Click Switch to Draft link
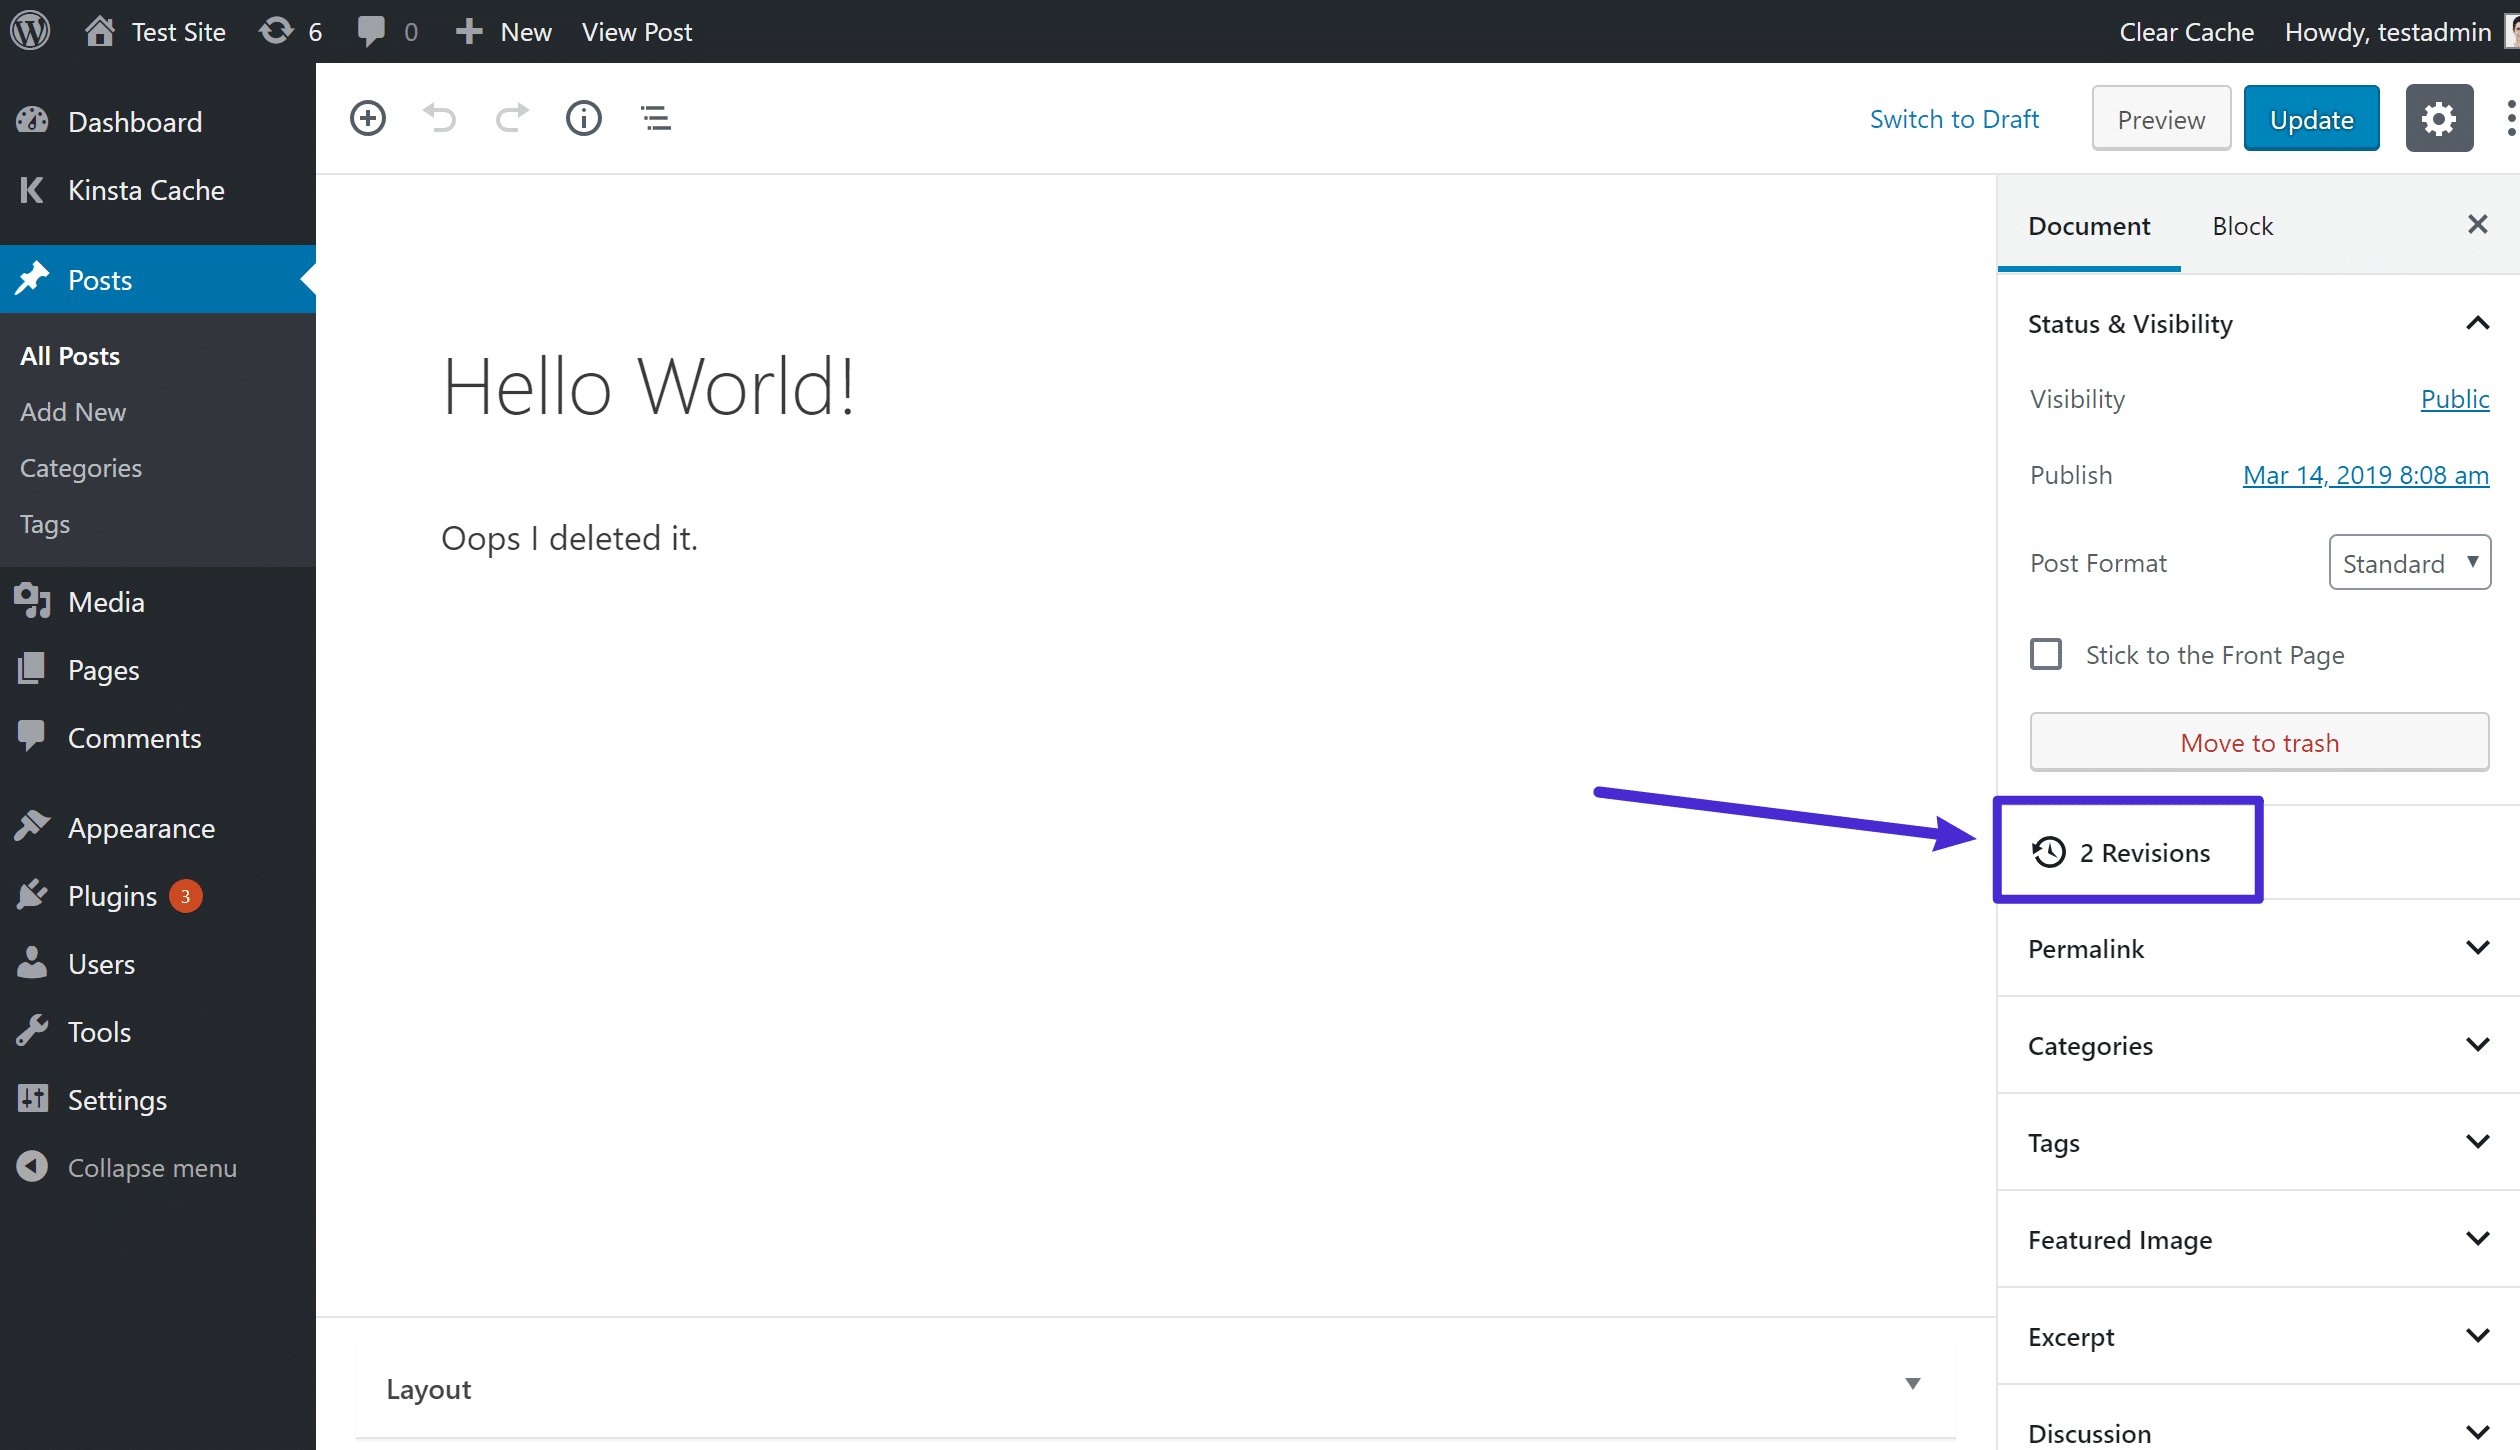 (1954, 118)
